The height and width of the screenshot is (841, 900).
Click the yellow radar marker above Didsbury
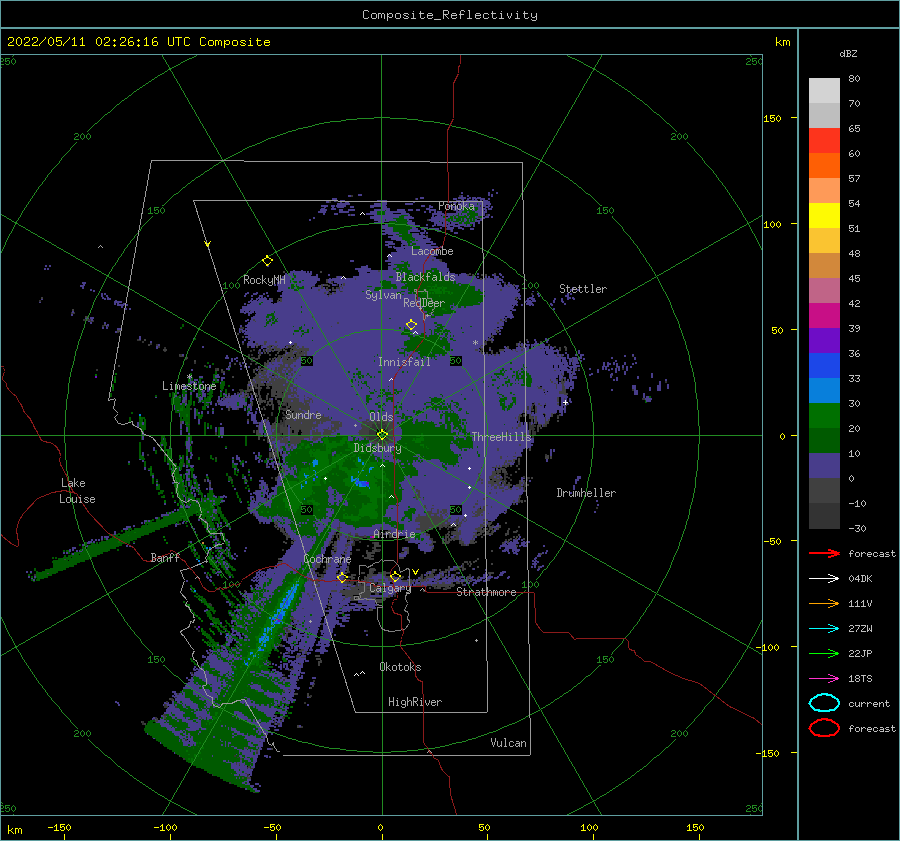point(382,435)
